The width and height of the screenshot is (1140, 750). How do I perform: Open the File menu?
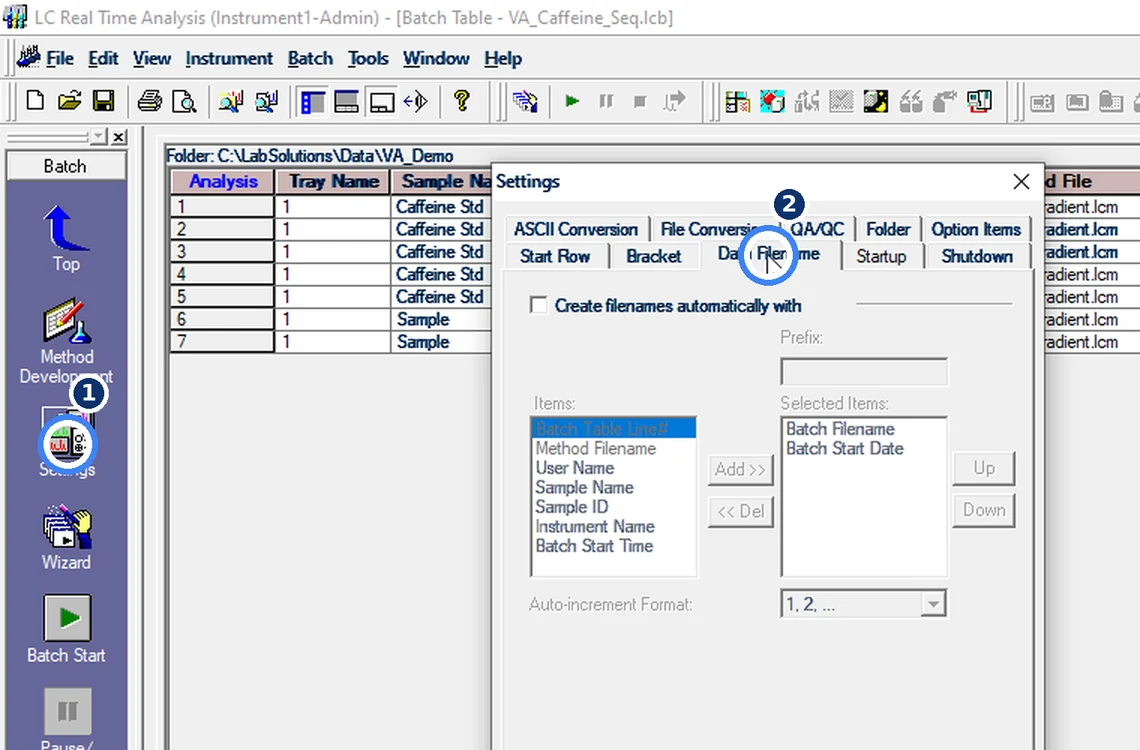(x=60, y=58)
